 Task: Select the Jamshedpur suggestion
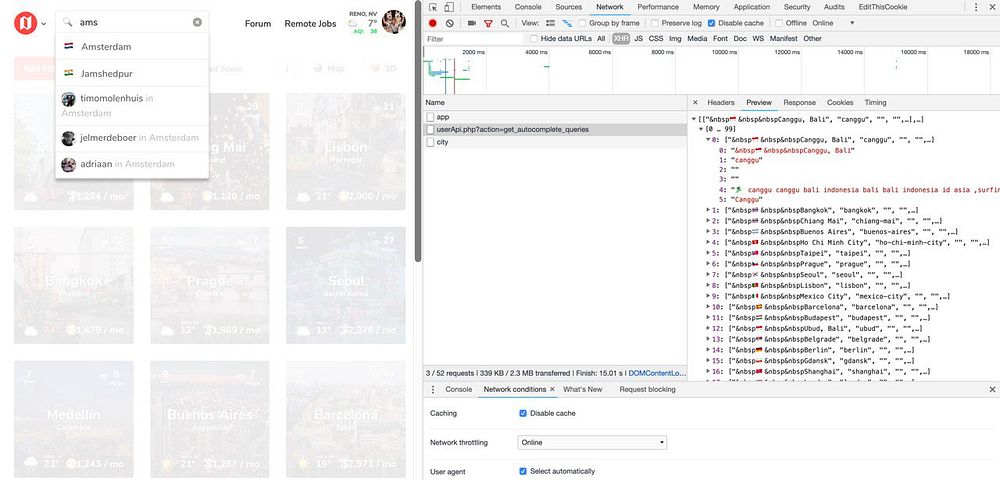132,73
